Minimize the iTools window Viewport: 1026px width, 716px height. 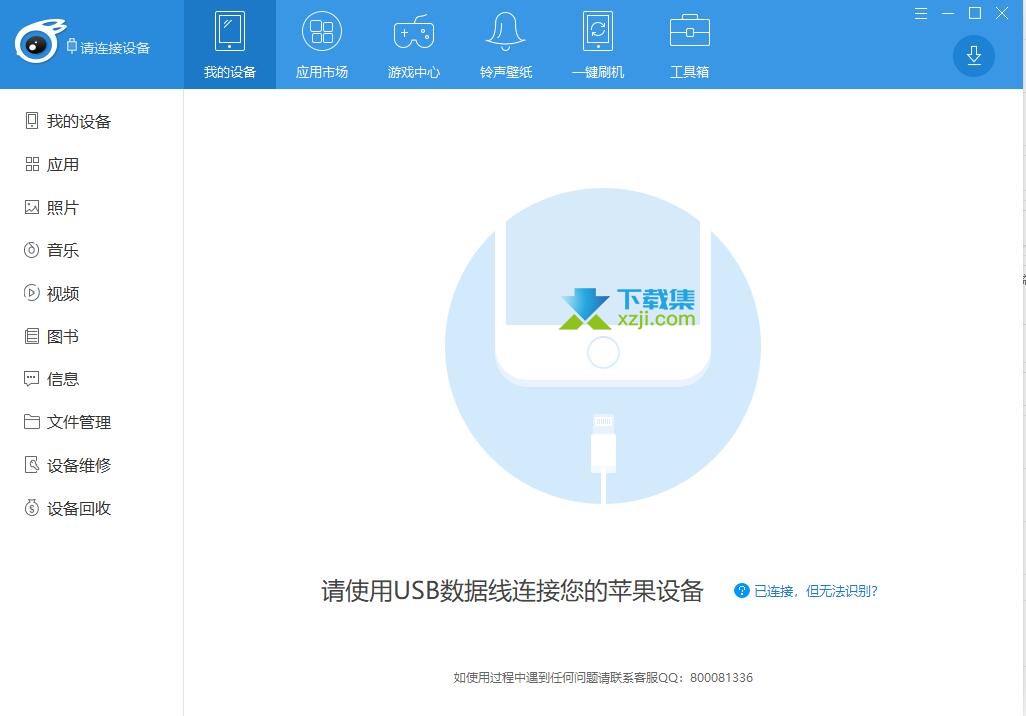[x=948, y=13]
